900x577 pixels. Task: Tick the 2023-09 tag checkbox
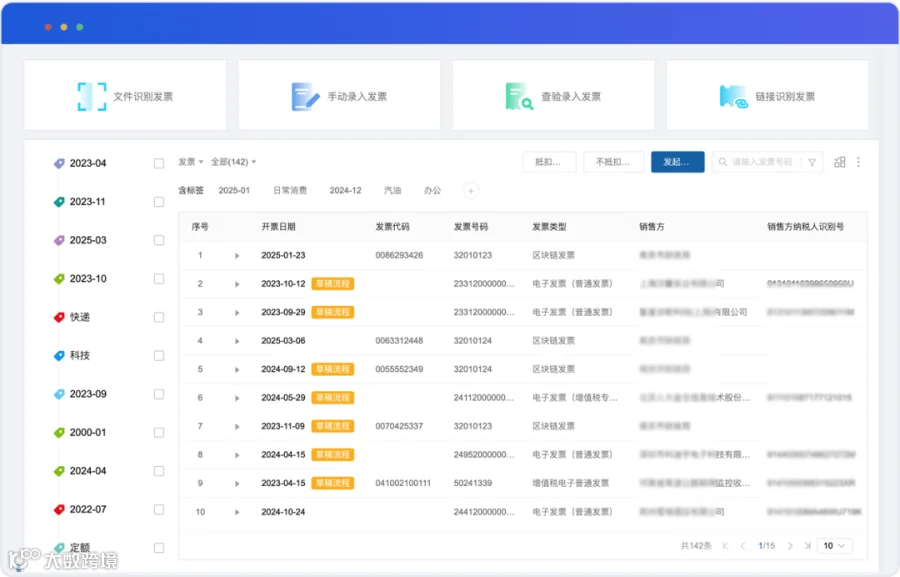[159, 394]
